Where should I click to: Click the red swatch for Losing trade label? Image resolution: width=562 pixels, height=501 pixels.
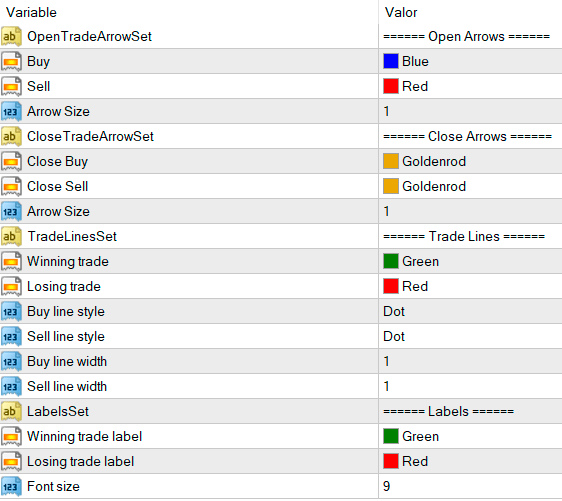click(391, 461)
